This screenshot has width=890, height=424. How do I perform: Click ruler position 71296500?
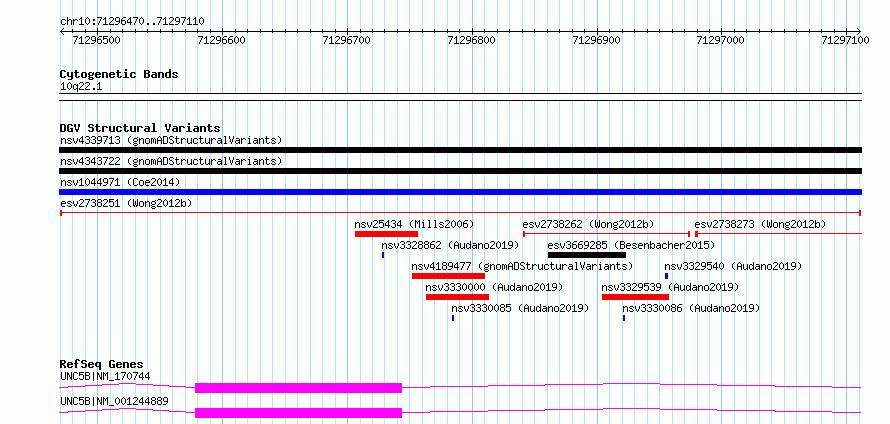point(96,40)
